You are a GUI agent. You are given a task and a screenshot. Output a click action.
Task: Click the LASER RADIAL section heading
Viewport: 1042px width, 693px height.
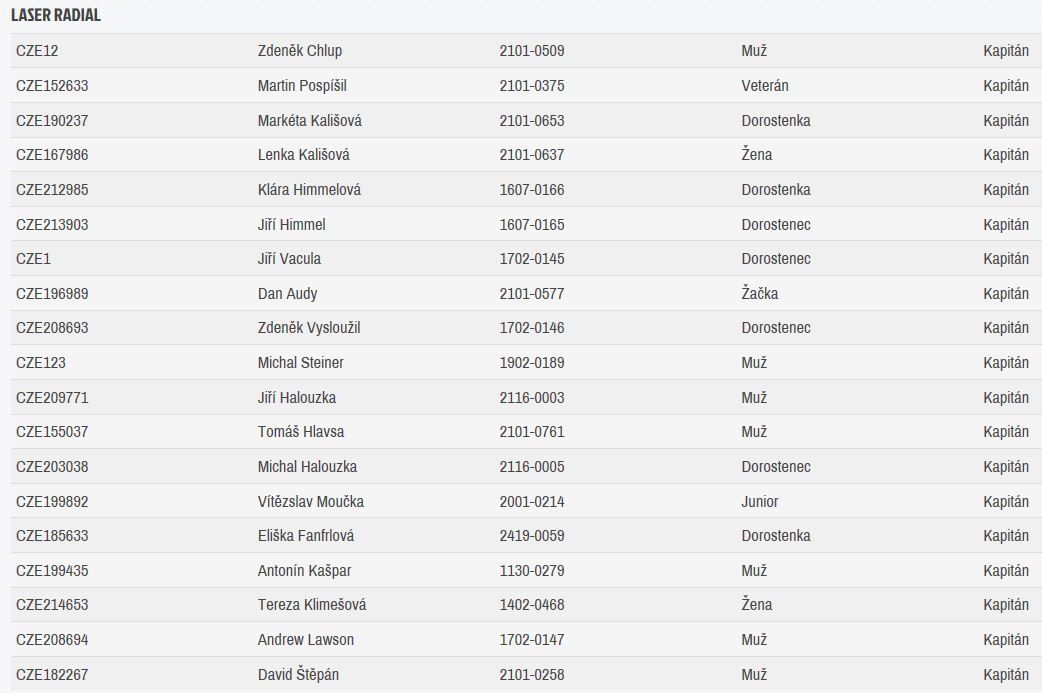pyautogui.click(x=56, y=15)
